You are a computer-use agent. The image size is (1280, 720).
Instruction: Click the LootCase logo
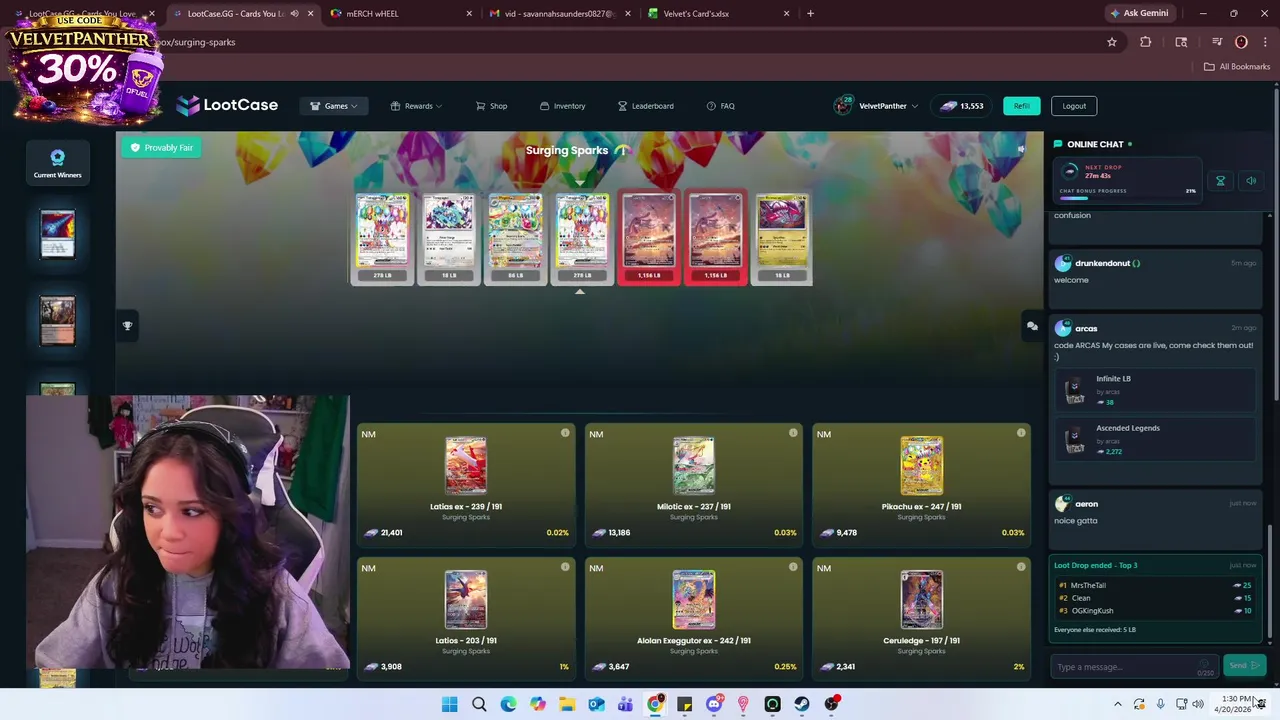[x=227, y=105]
